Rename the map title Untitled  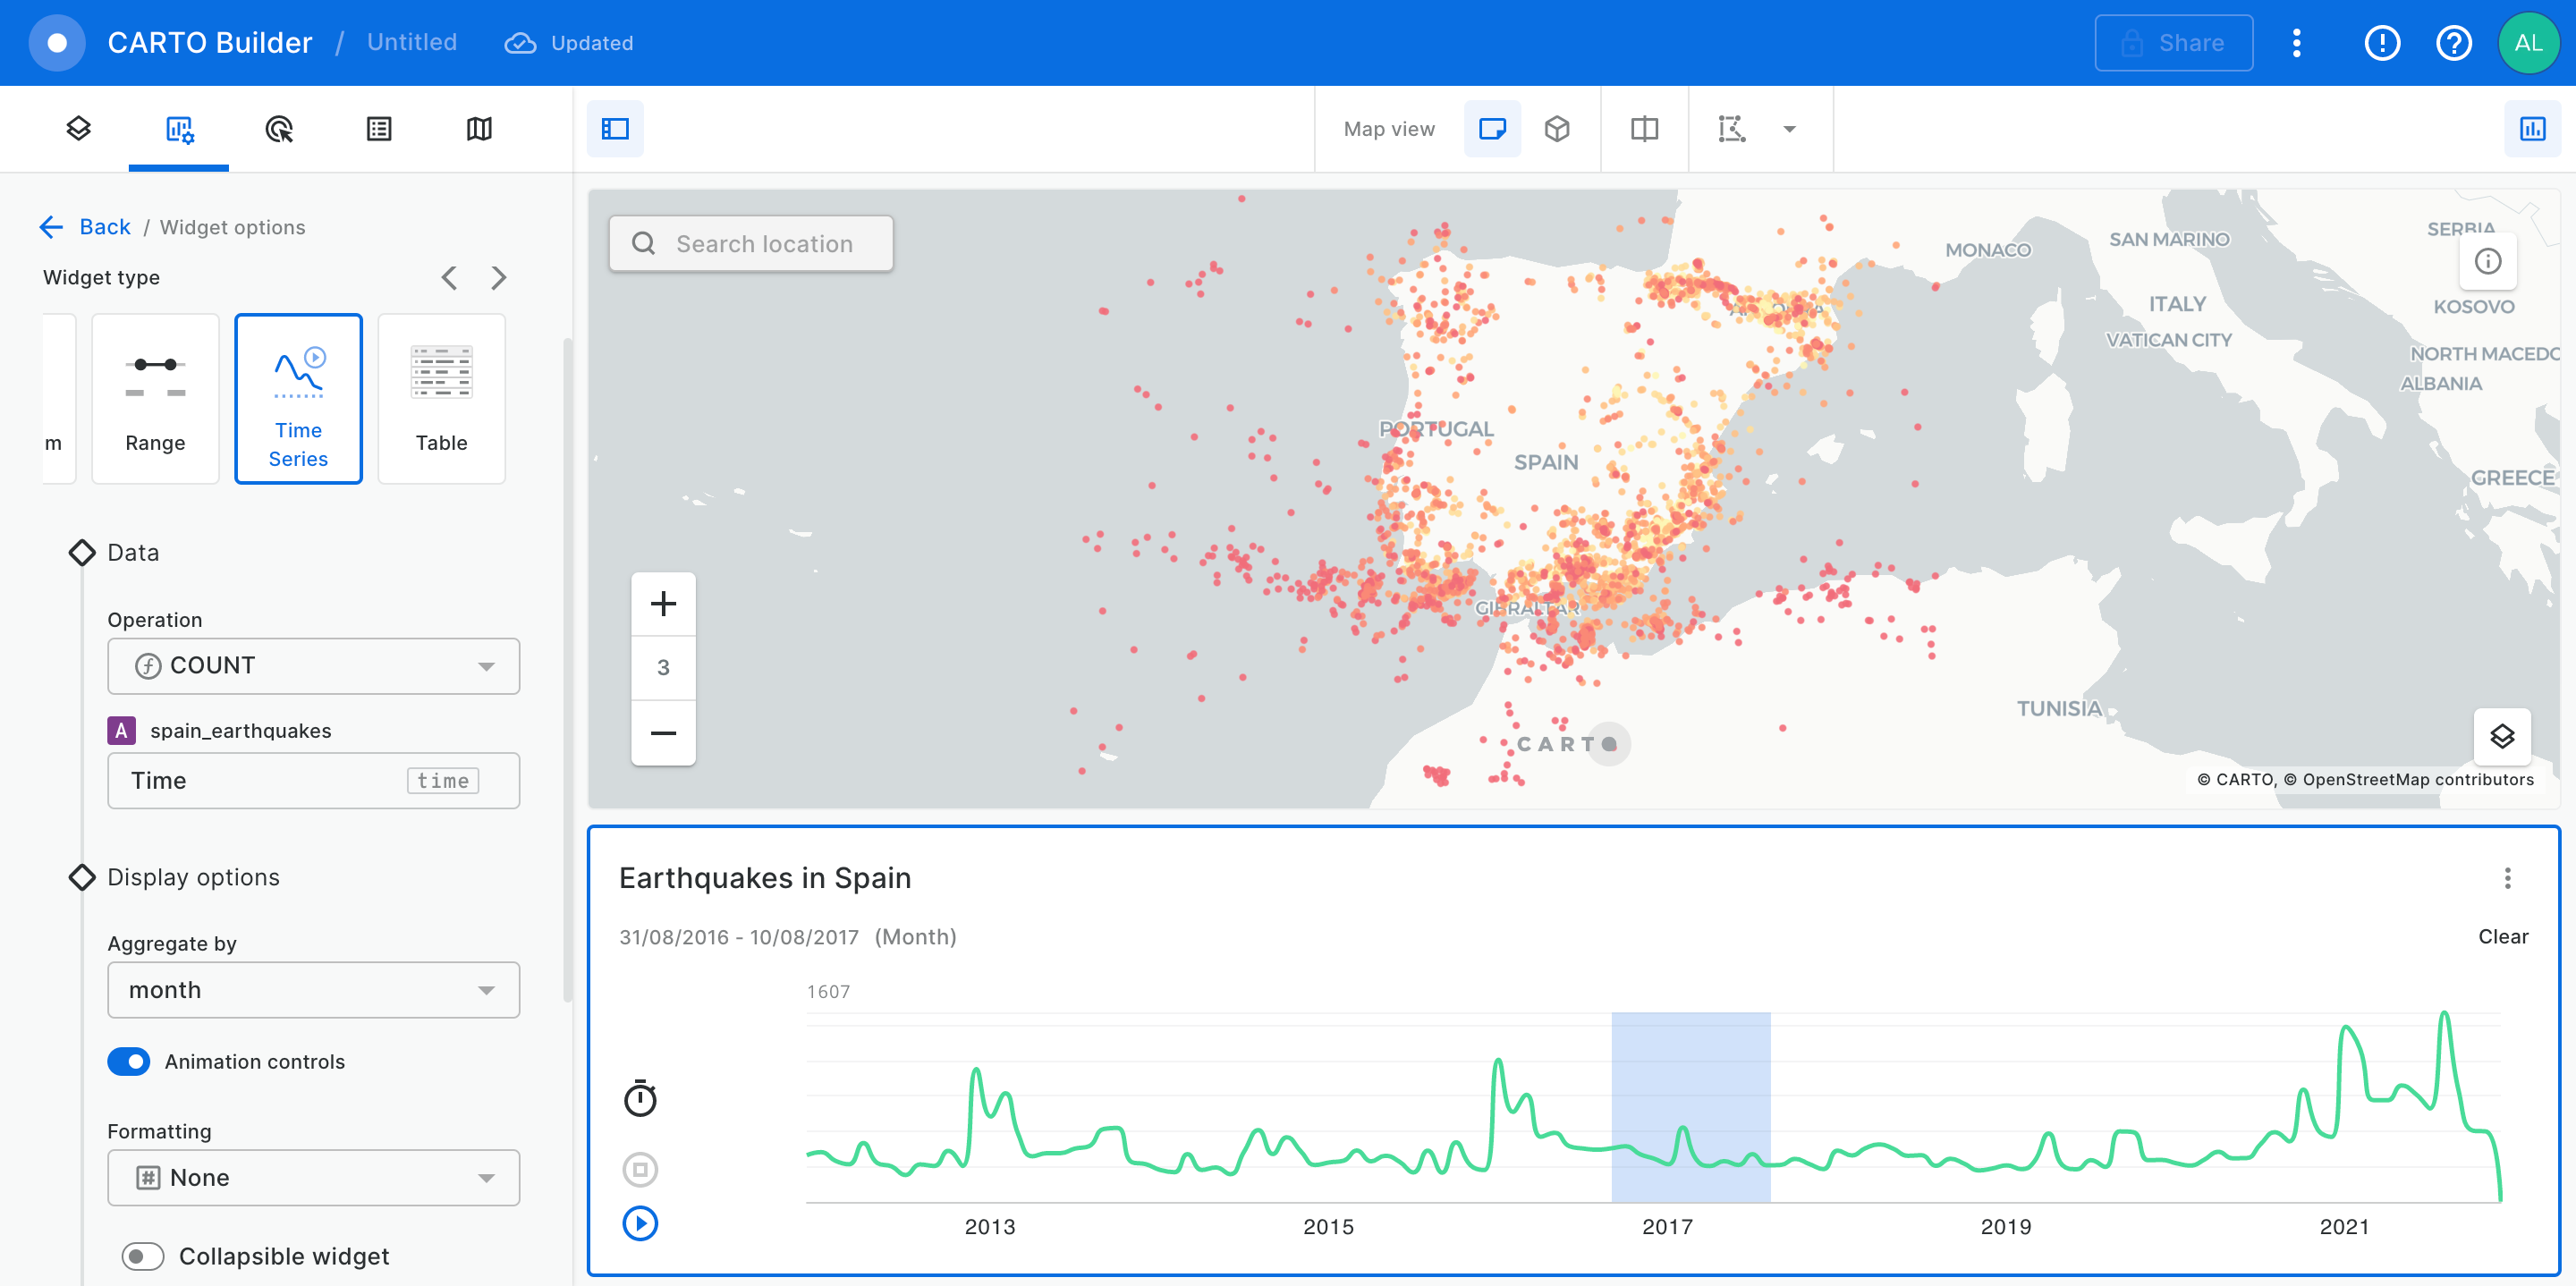coord(412,42)
